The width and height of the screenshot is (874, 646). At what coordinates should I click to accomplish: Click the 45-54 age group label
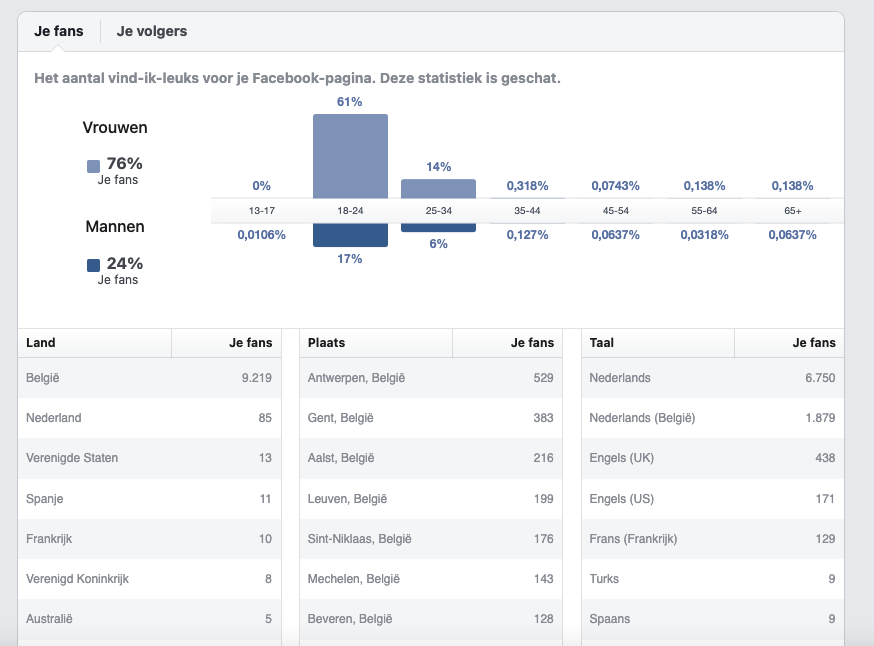coord(615,211)
